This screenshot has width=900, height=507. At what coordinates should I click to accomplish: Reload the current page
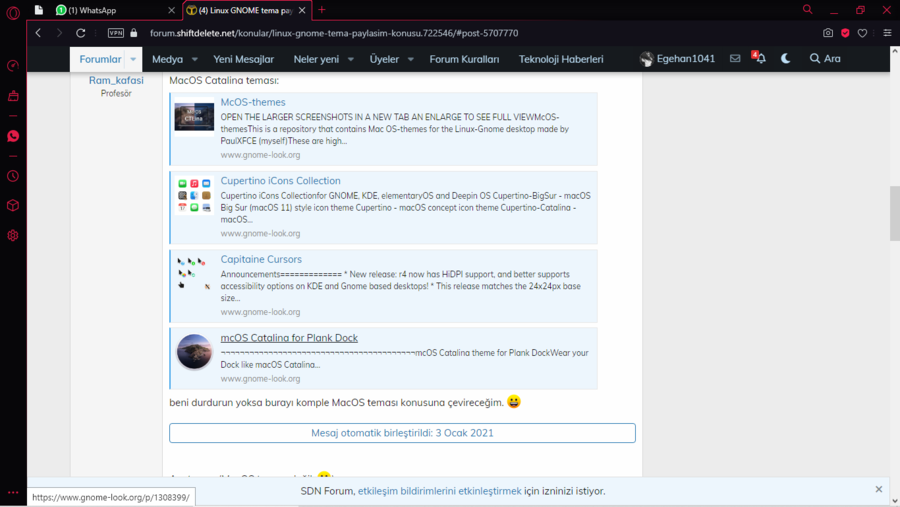pos(81,33)
